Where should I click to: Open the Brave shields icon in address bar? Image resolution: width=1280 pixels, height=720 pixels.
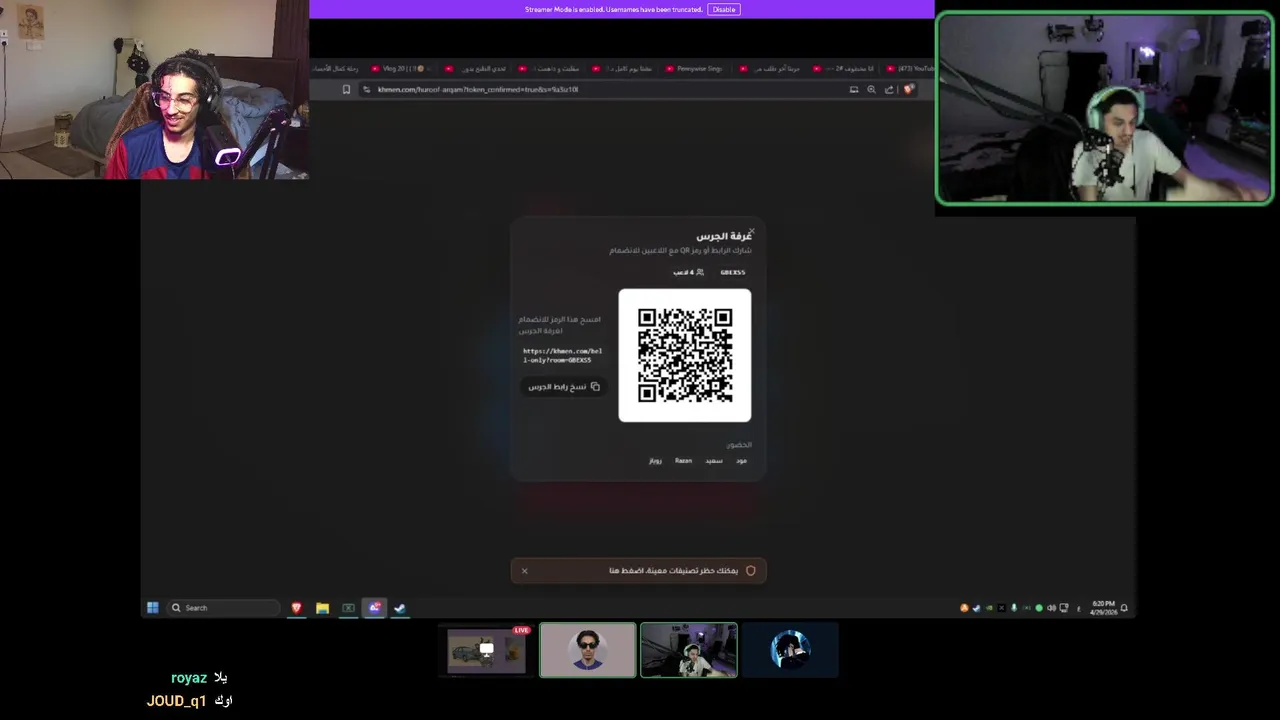(908, 90)
